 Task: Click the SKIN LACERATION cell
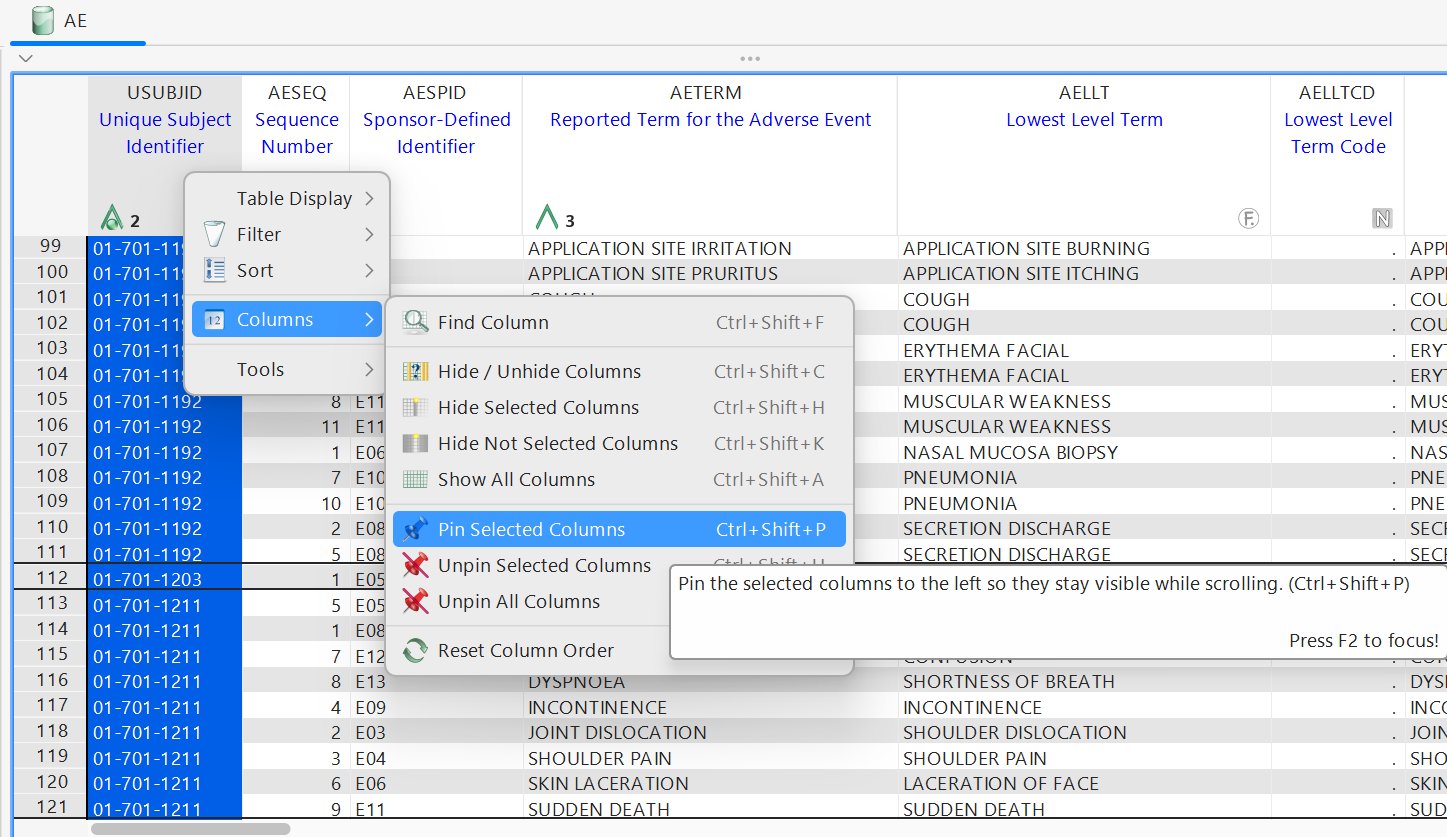click(710, 783)
